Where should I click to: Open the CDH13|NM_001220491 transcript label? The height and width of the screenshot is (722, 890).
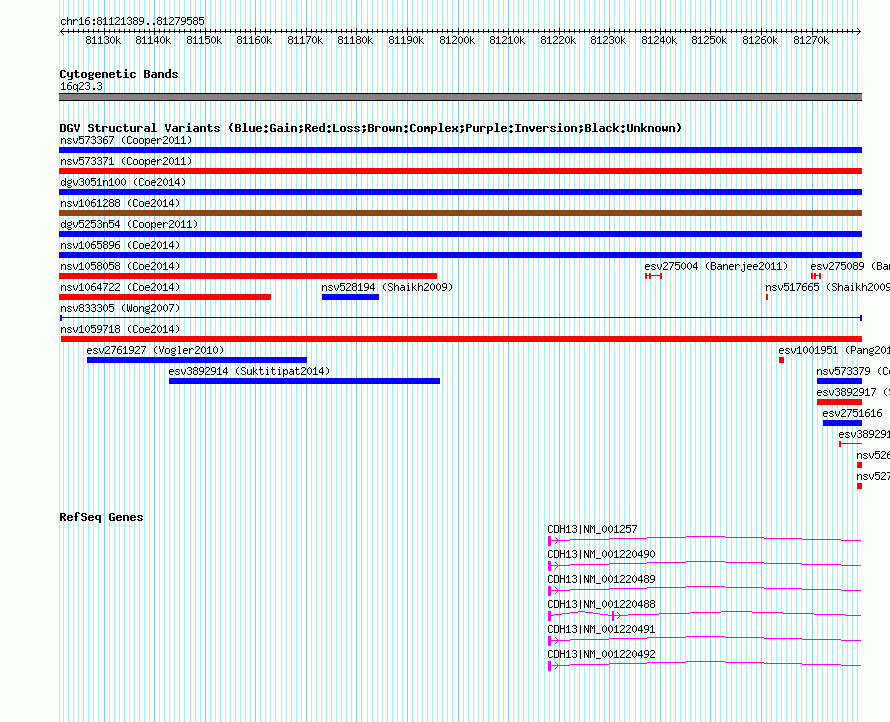(601, 629)
